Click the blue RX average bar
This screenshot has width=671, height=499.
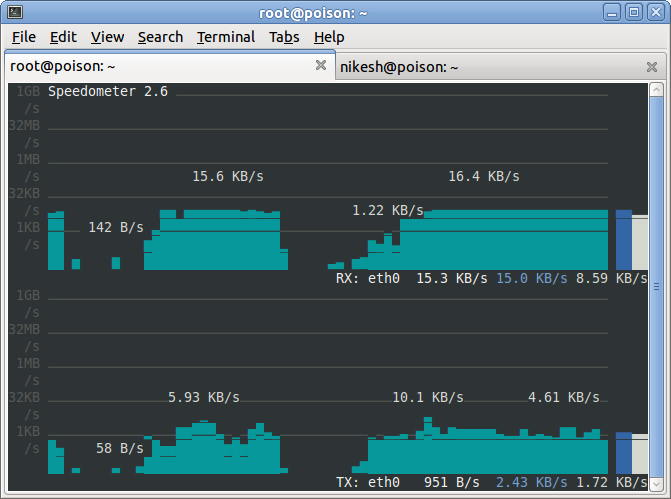click(623, 240)
